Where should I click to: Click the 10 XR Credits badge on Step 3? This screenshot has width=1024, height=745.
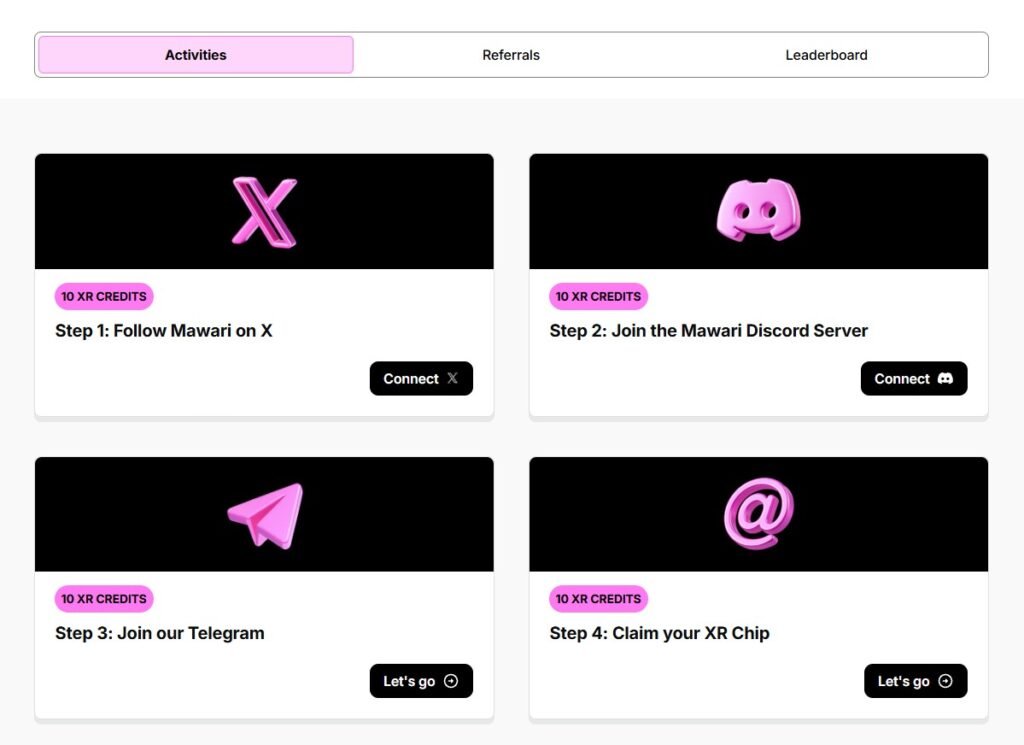[x=104, y=599]
